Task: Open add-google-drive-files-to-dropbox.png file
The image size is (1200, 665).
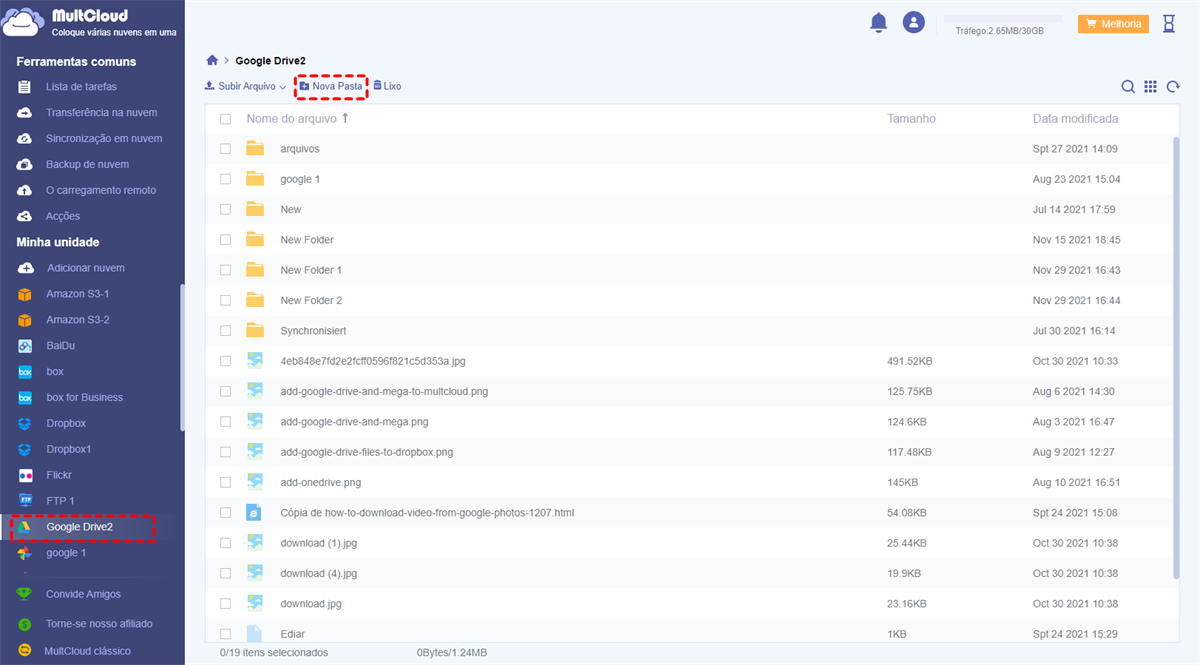Action: (x=366, y=452)
